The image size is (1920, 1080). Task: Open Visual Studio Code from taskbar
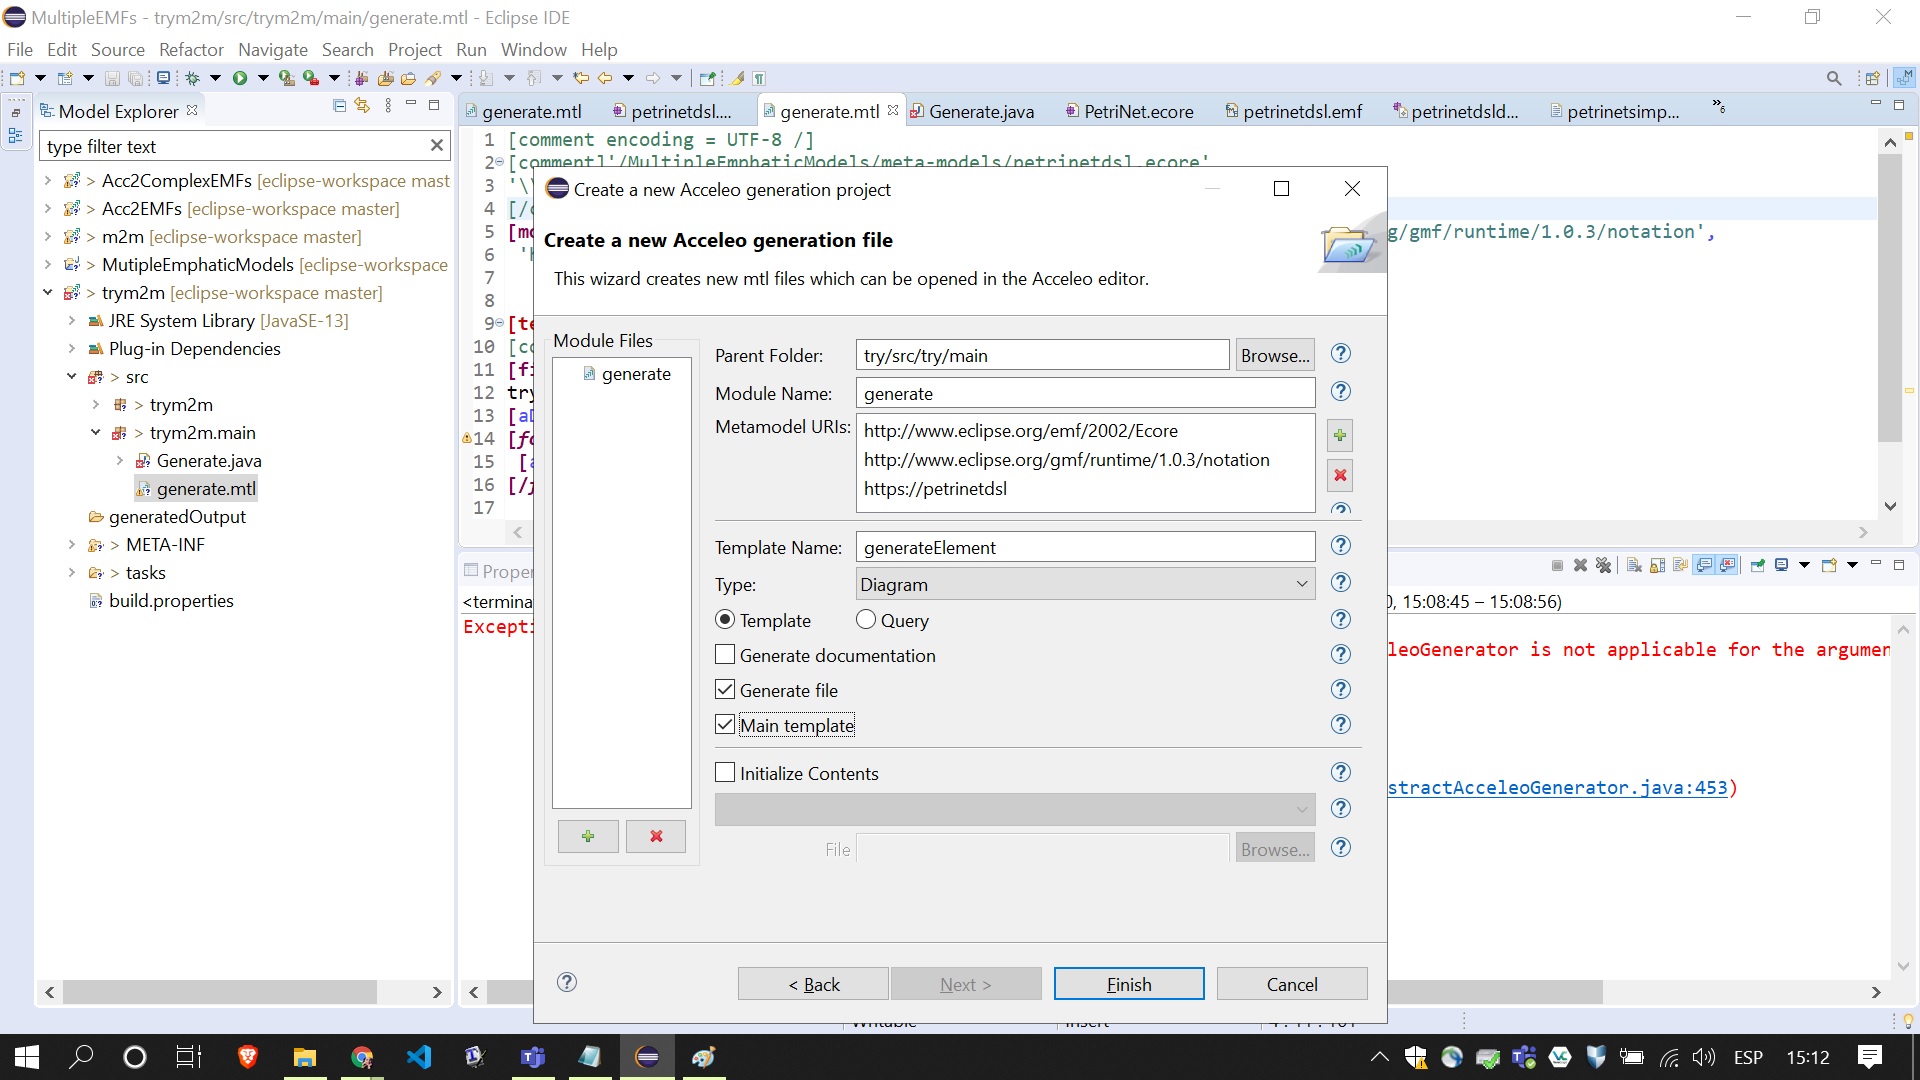click(419, 1057)
